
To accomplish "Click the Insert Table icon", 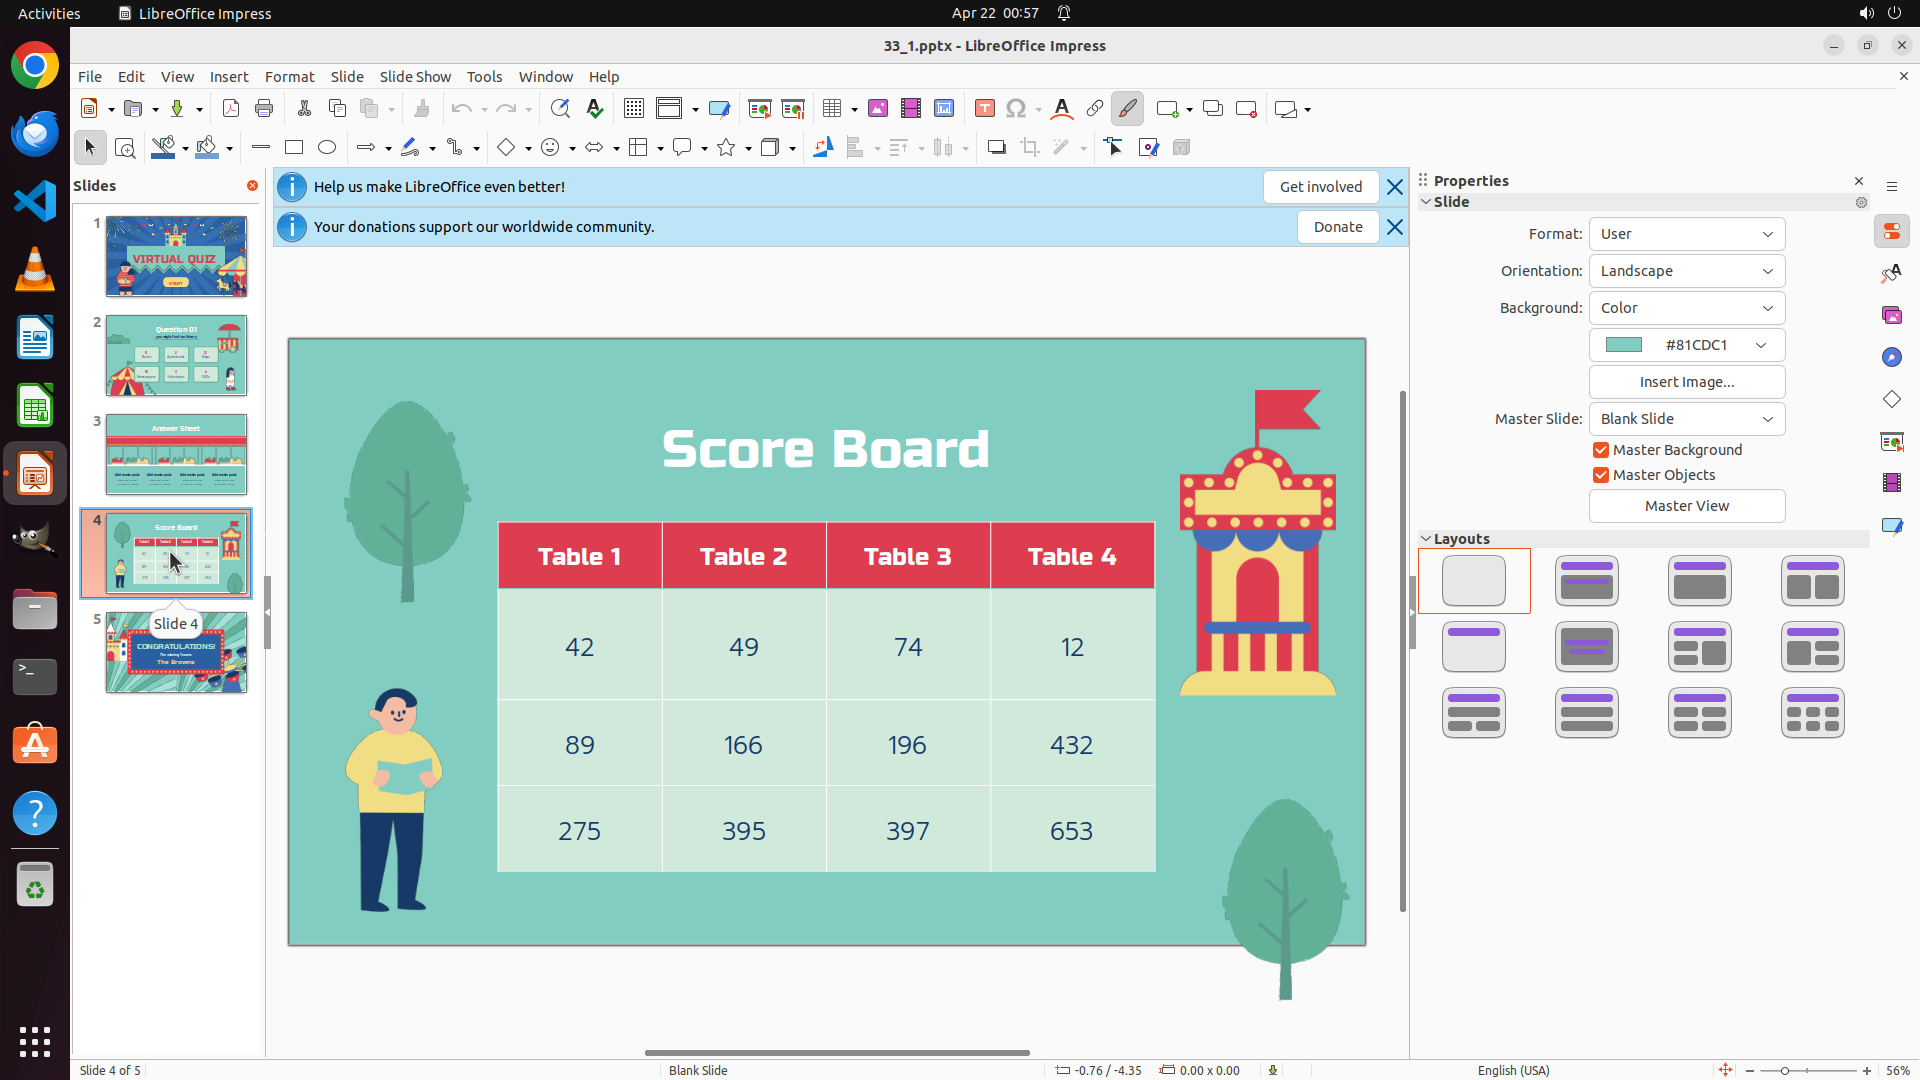I will point(832,109).
